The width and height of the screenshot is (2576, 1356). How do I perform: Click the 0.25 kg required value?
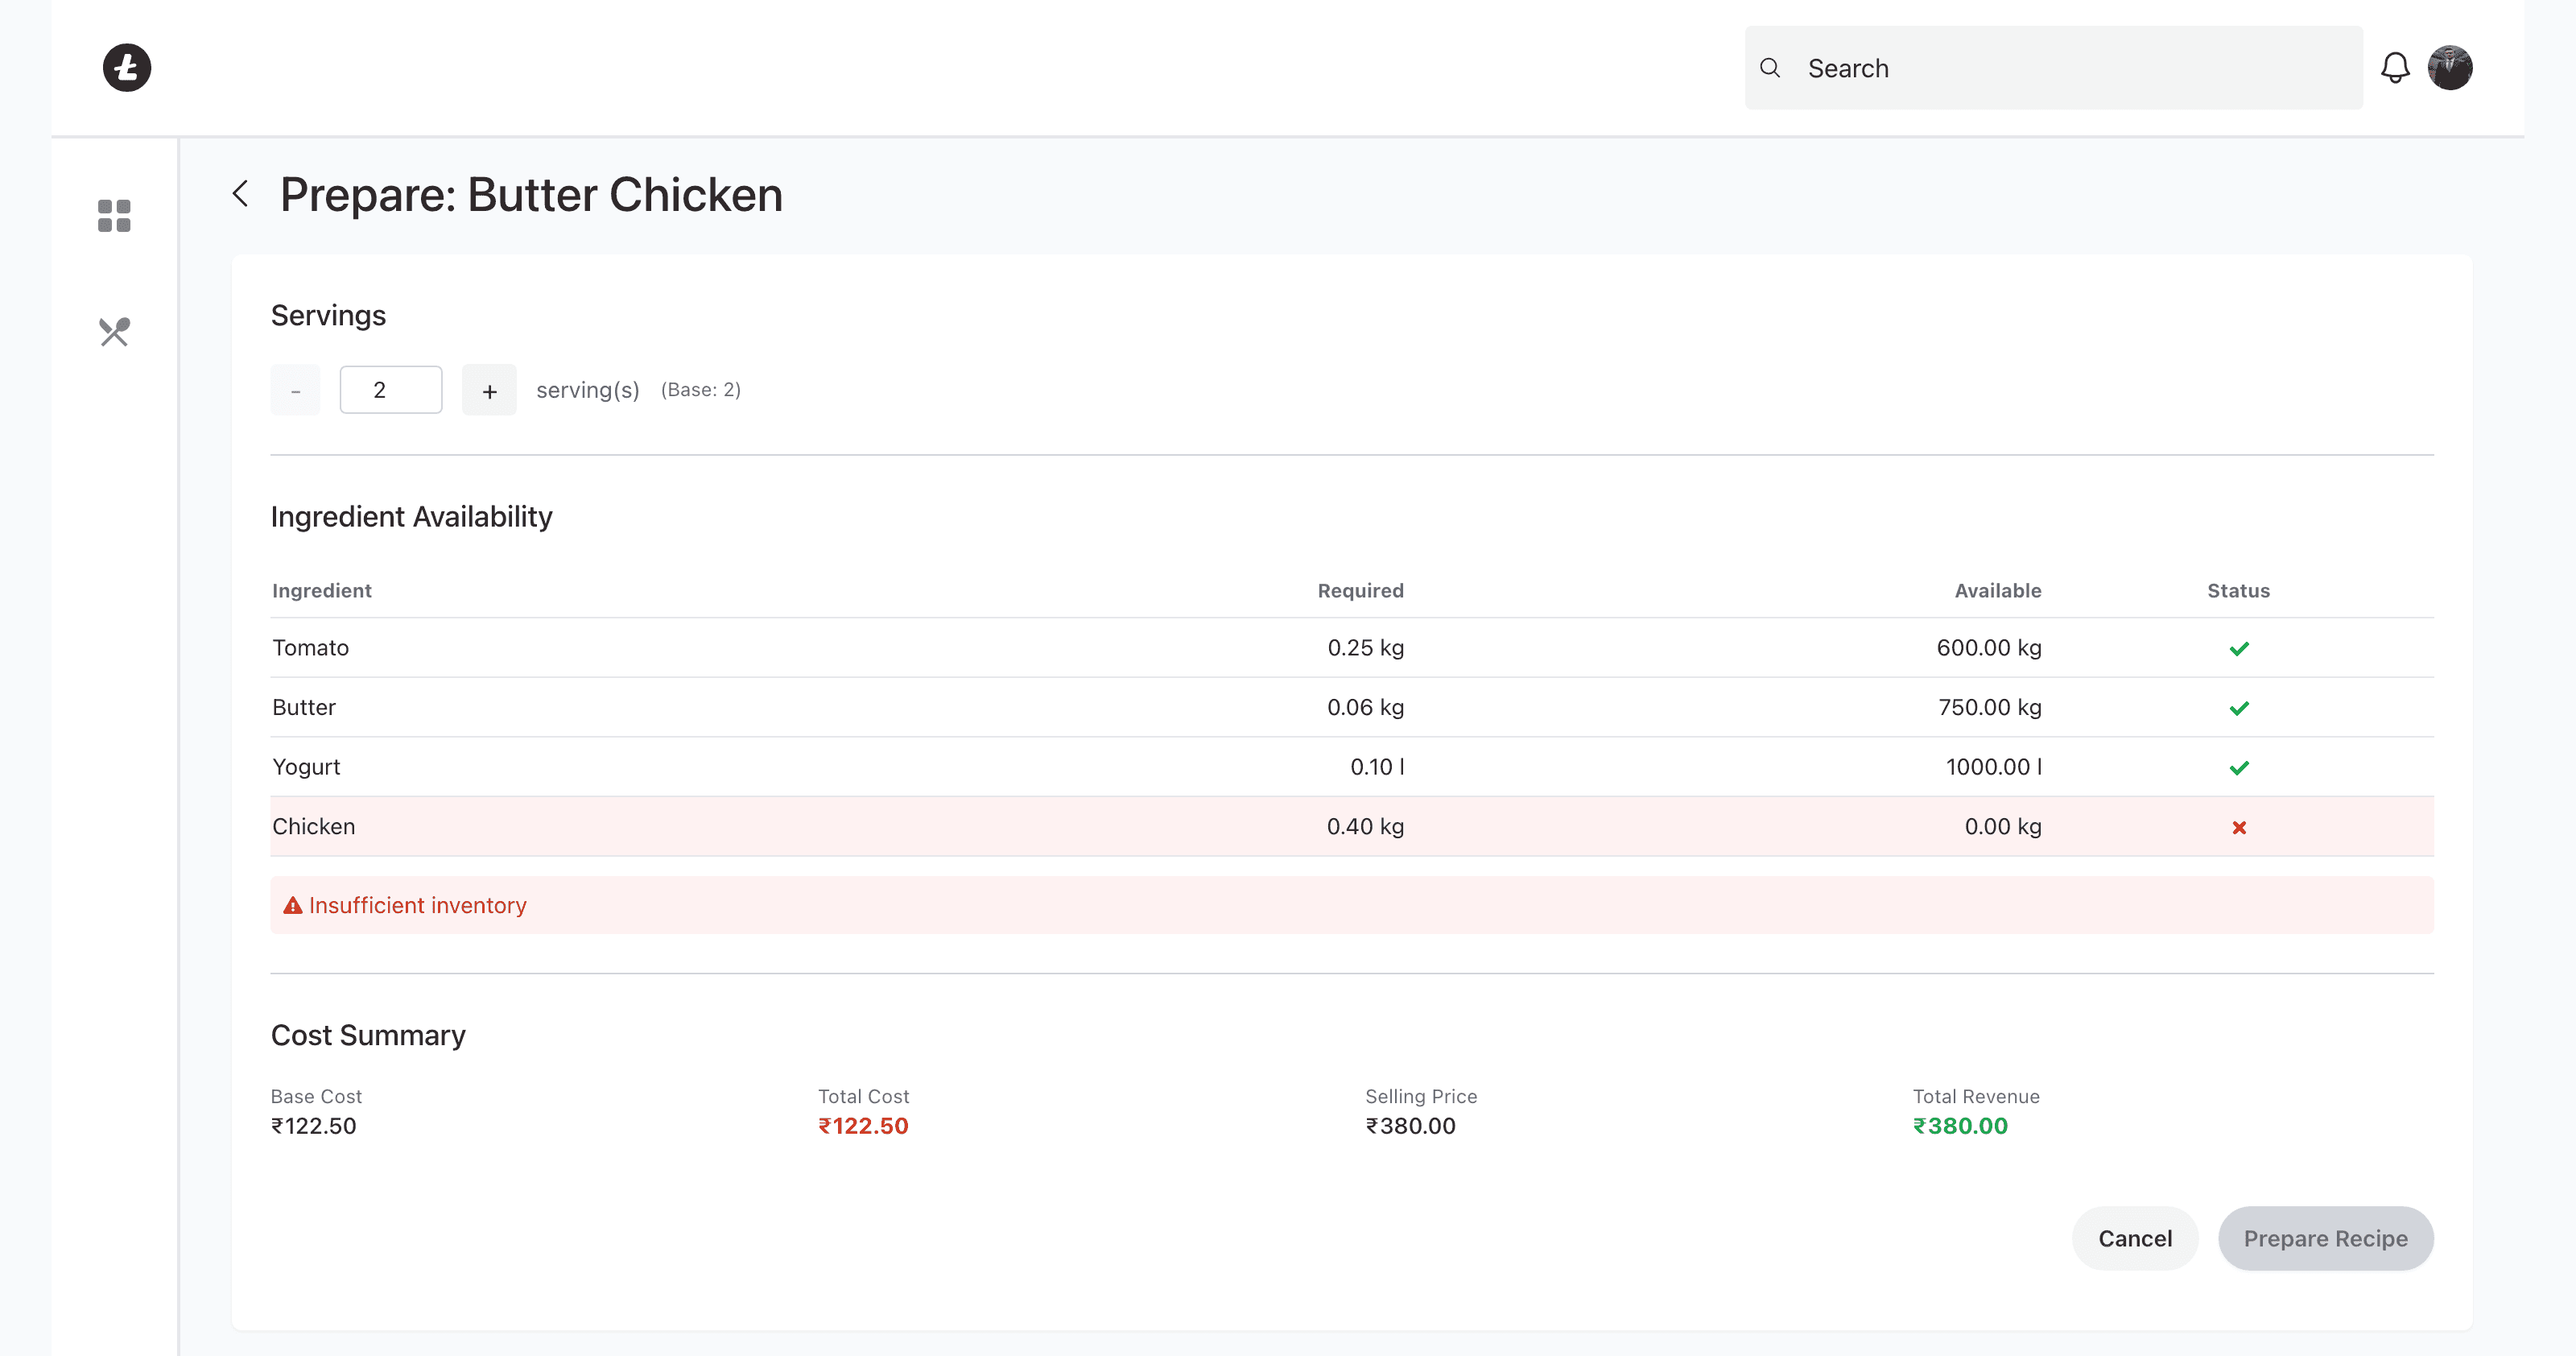point(1366,648)
